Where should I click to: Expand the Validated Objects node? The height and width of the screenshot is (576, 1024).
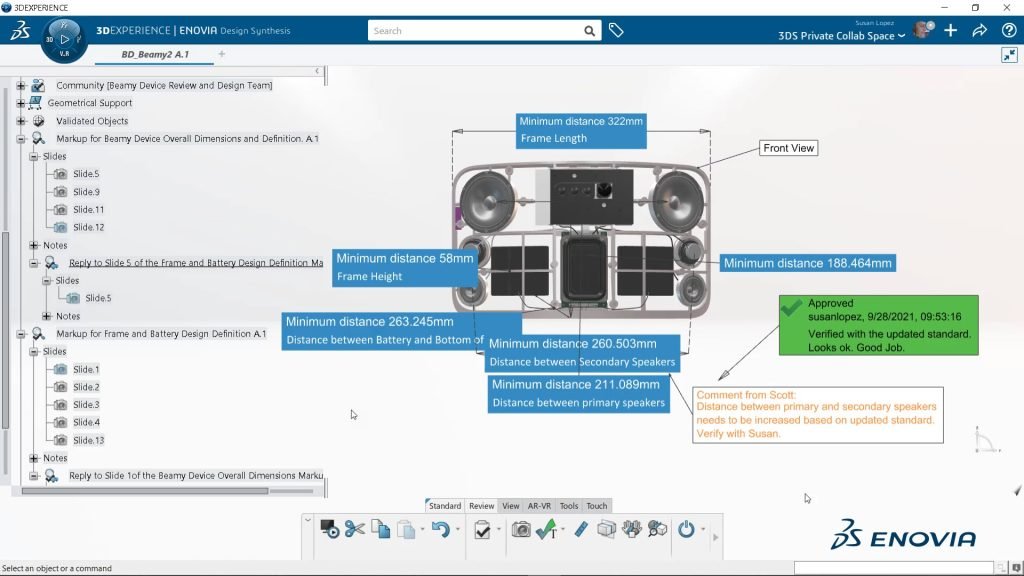21,121
